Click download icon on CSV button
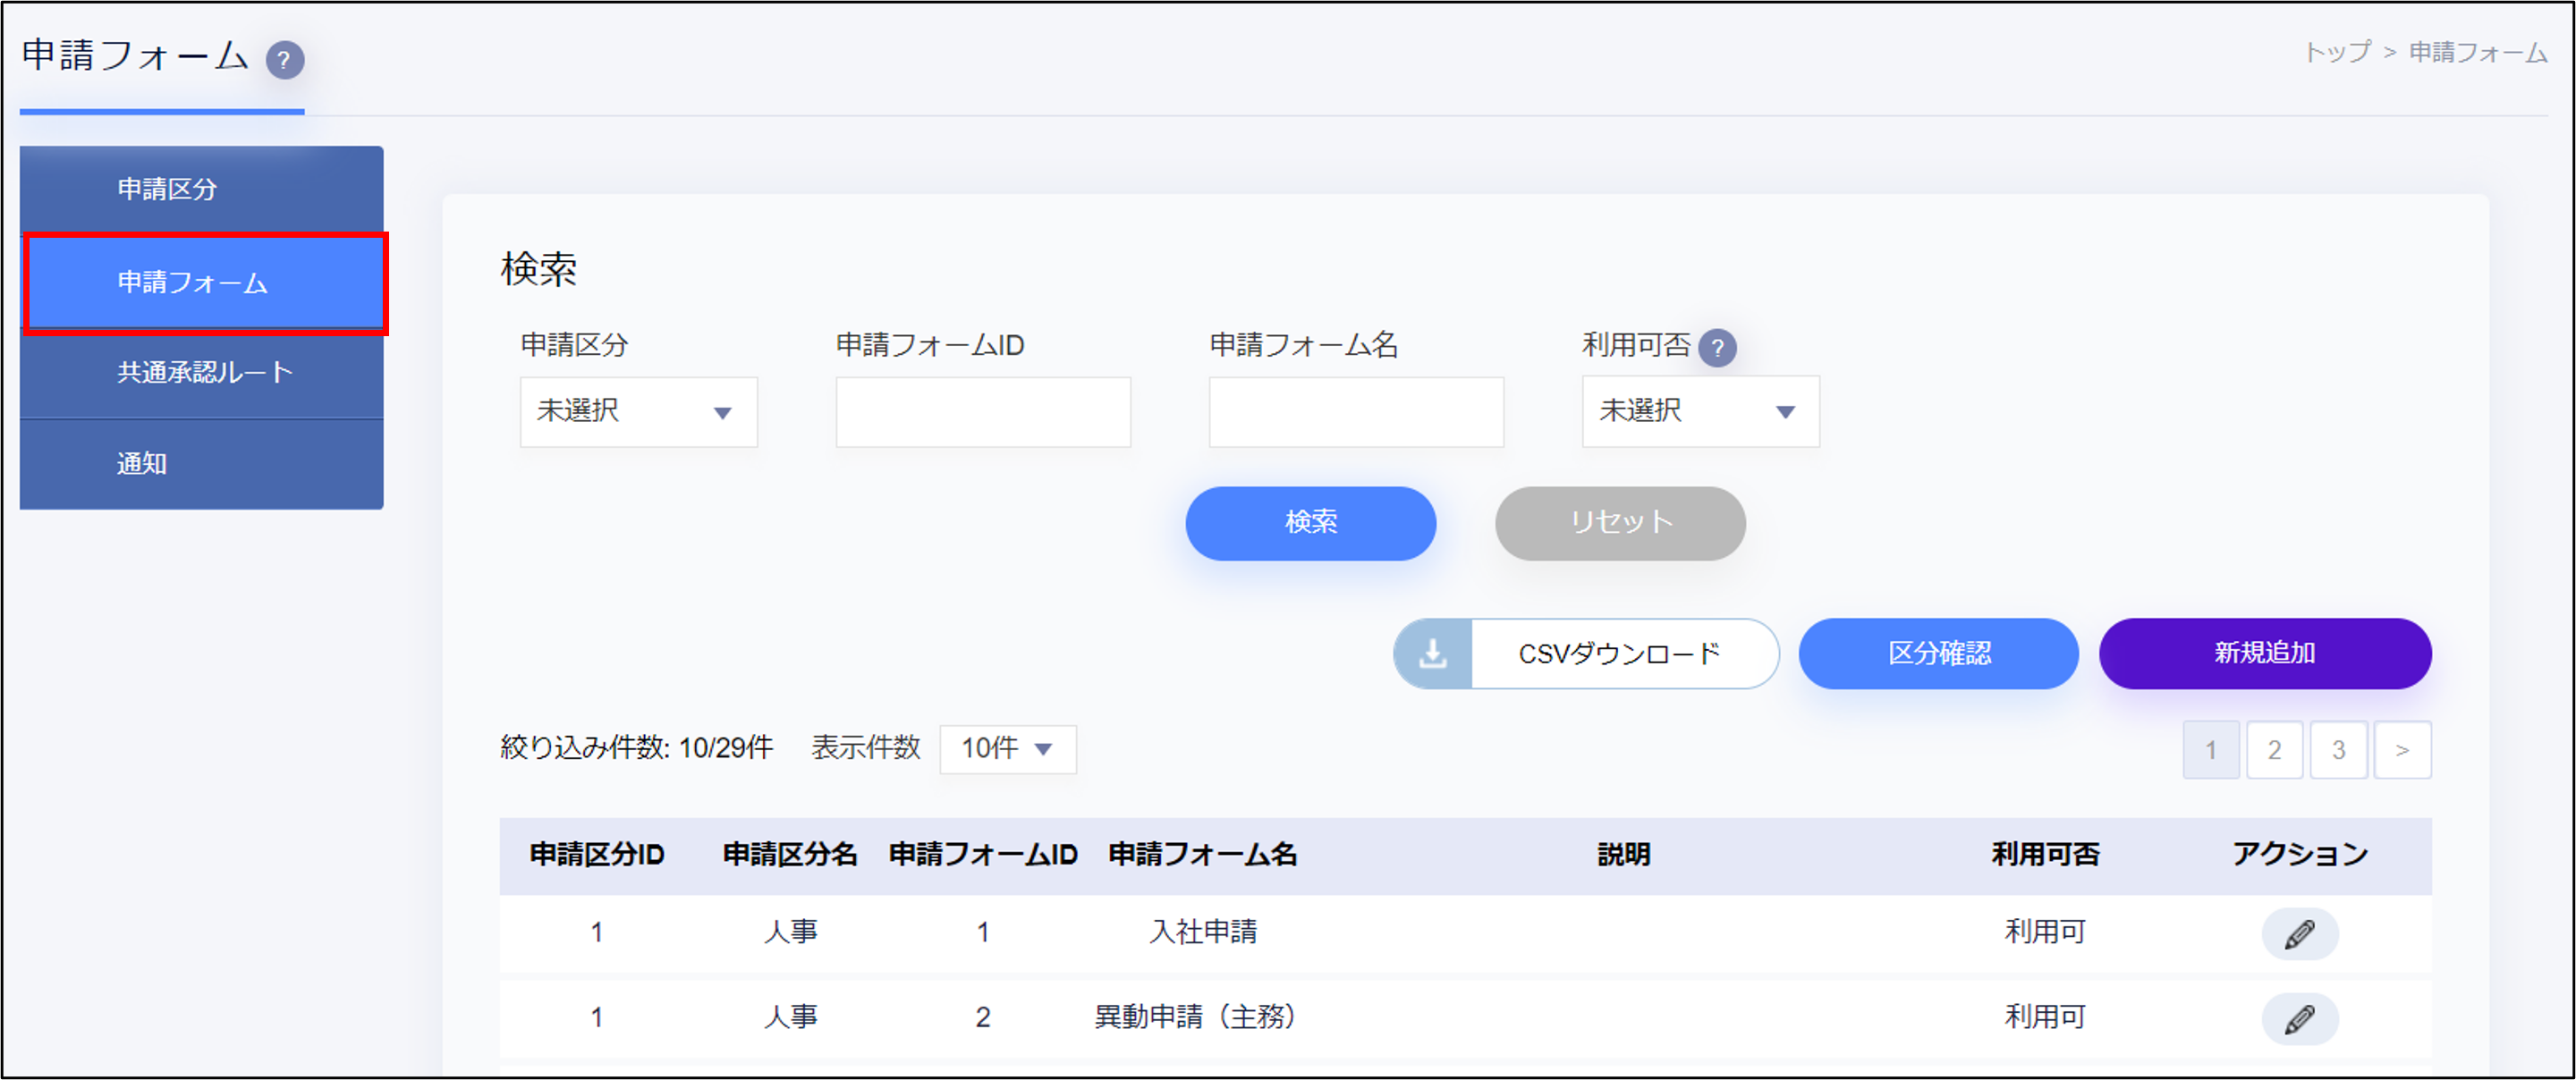This screenshot has height=1080, width=2576. [x=1433, y=654]
